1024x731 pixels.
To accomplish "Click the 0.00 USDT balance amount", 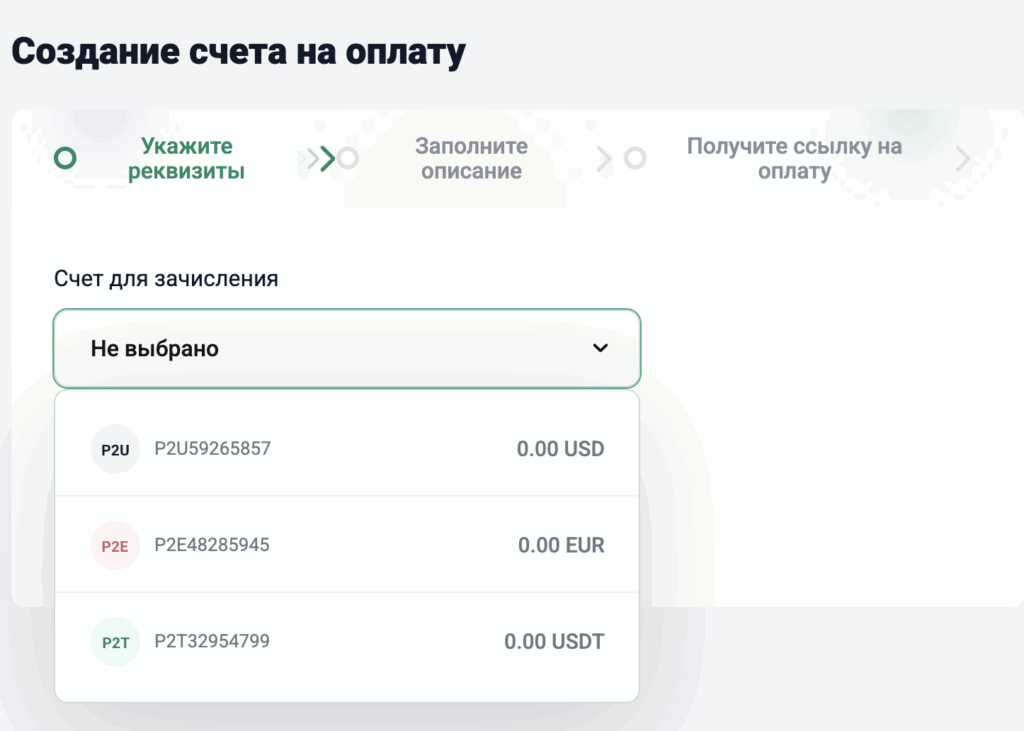I will pos(554,642).
